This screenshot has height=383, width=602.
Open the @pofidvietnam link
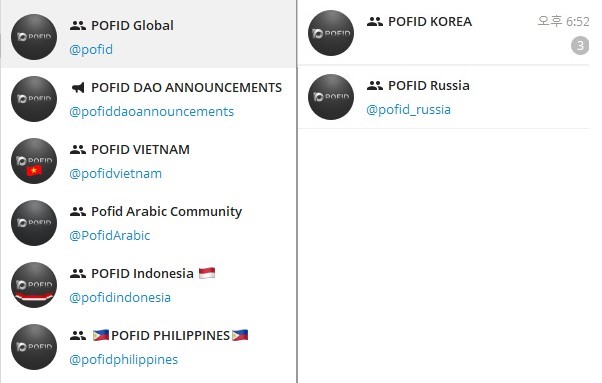[116, 174]
